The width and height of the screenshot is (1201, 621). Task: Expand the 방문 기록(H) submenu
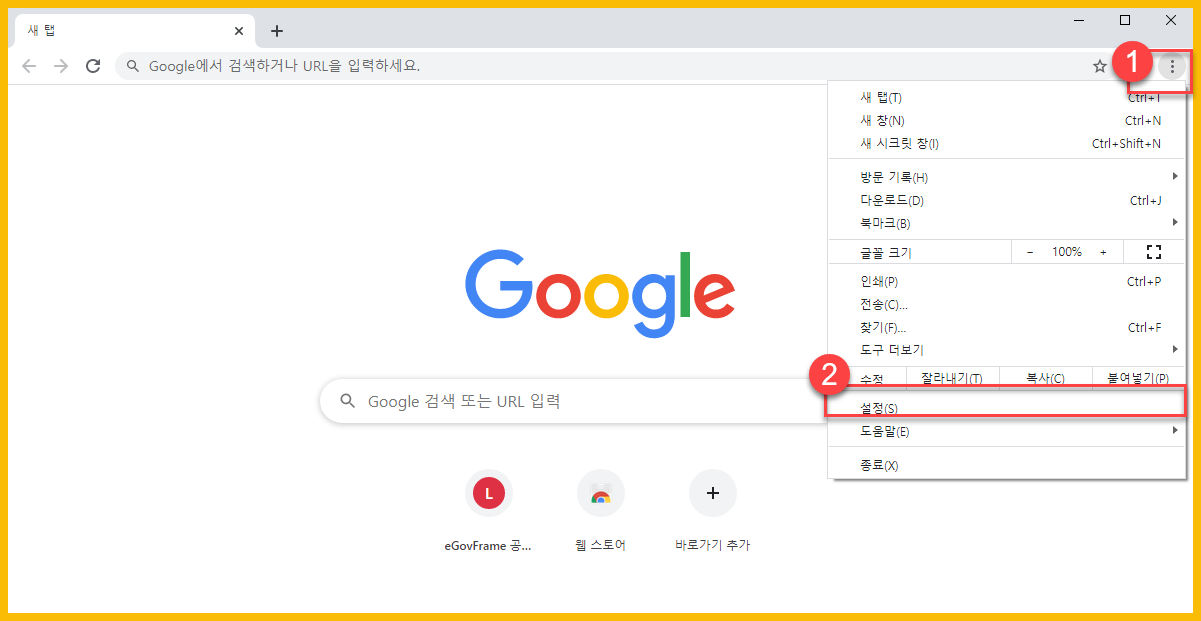click(x=1007, y=177)
